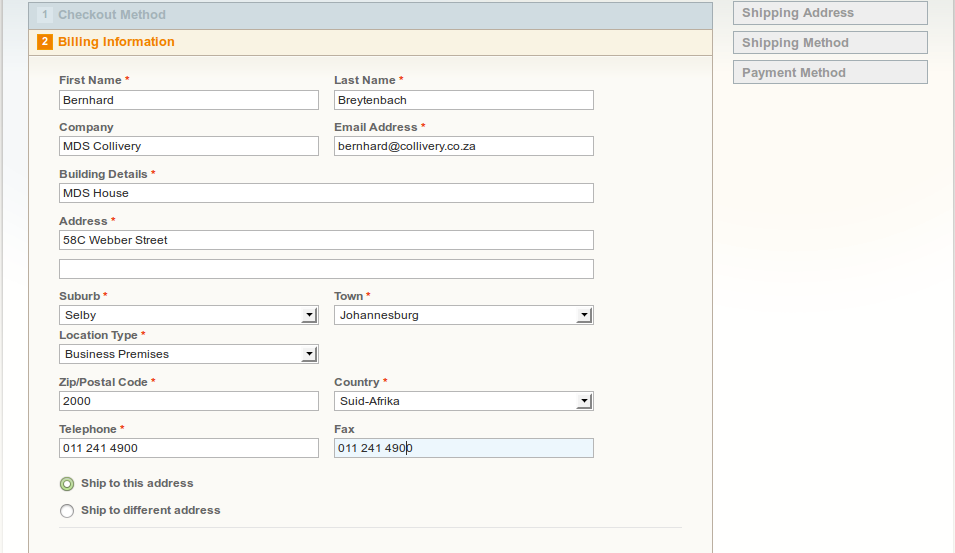Focus the Zip/Postal Code field with 2000

click(188, 401)
